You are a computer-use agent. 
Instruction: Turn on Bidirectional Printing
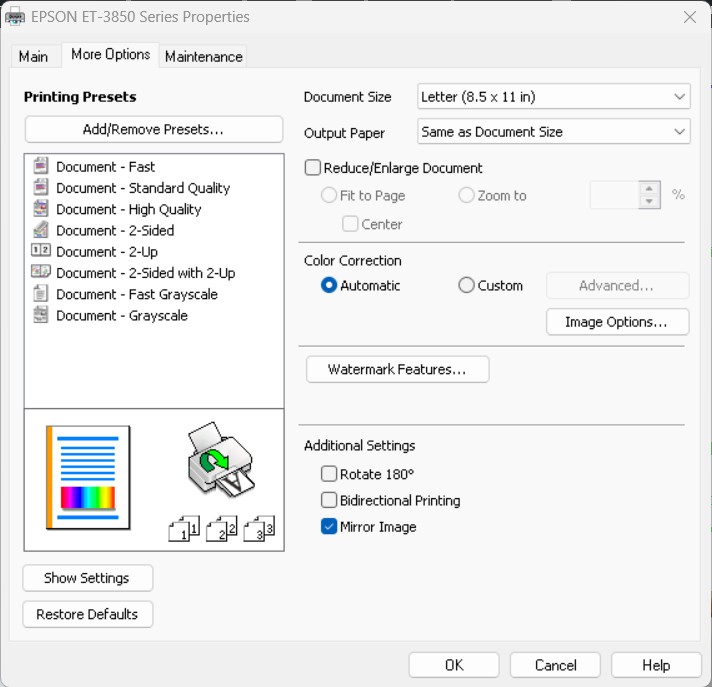pos(329,500)
